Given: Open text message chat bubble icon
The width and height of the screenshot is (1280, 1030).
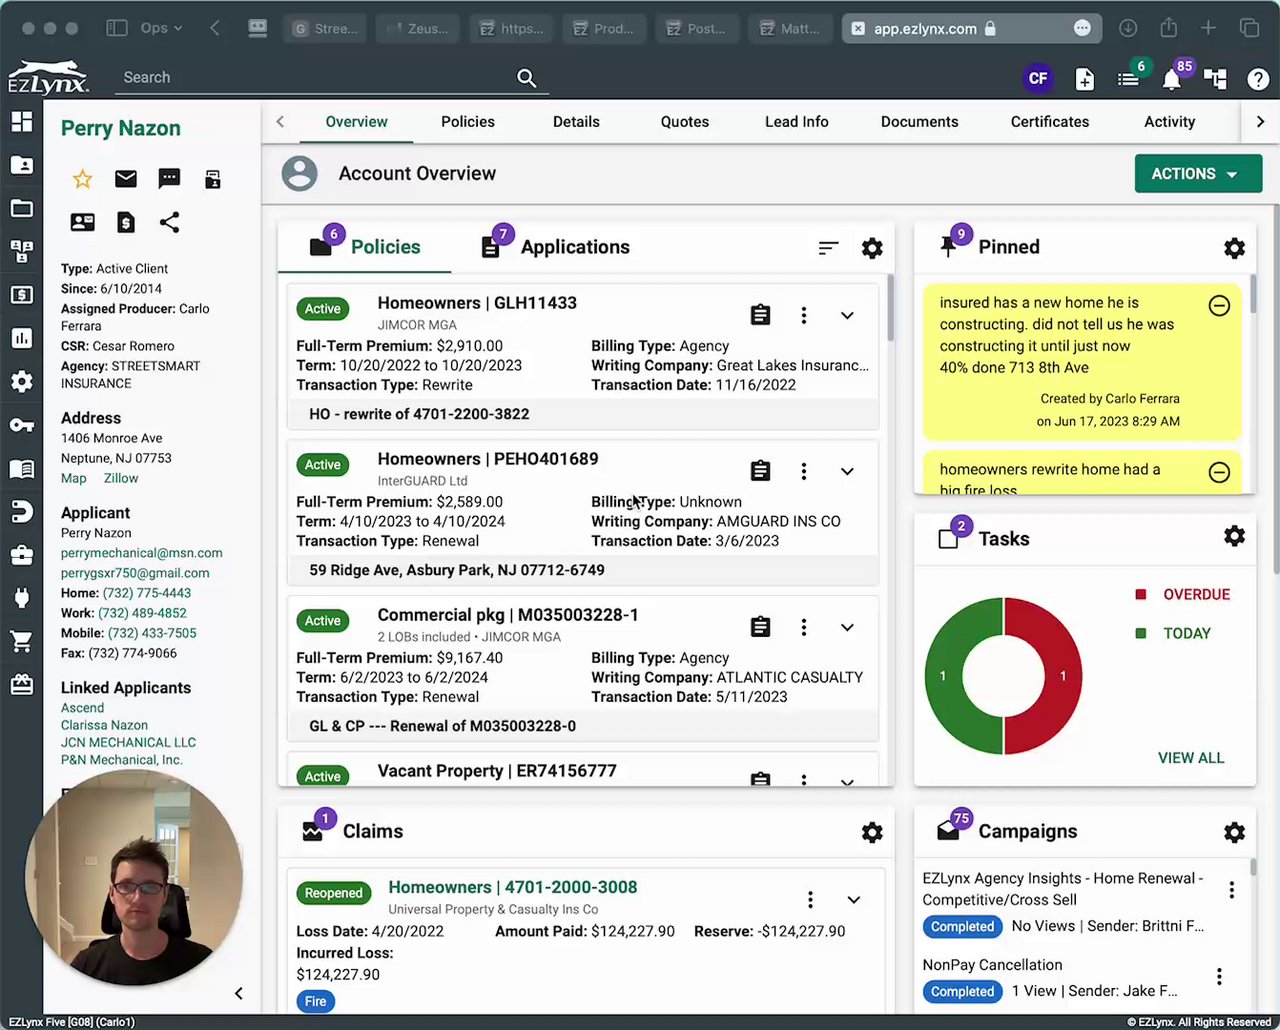Looking at the screenshot, I should (169, 179).
